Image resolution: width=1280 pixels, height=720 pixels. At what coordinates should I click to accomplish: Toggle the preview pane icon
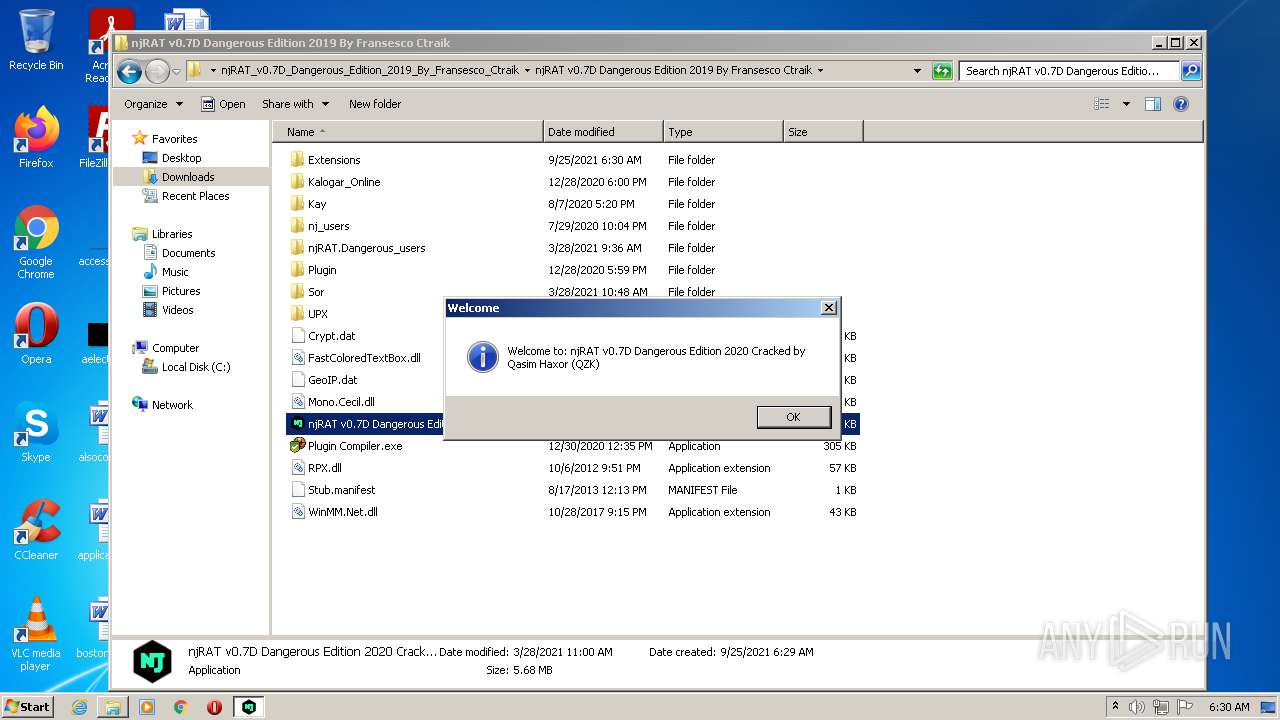(1153, 104)
